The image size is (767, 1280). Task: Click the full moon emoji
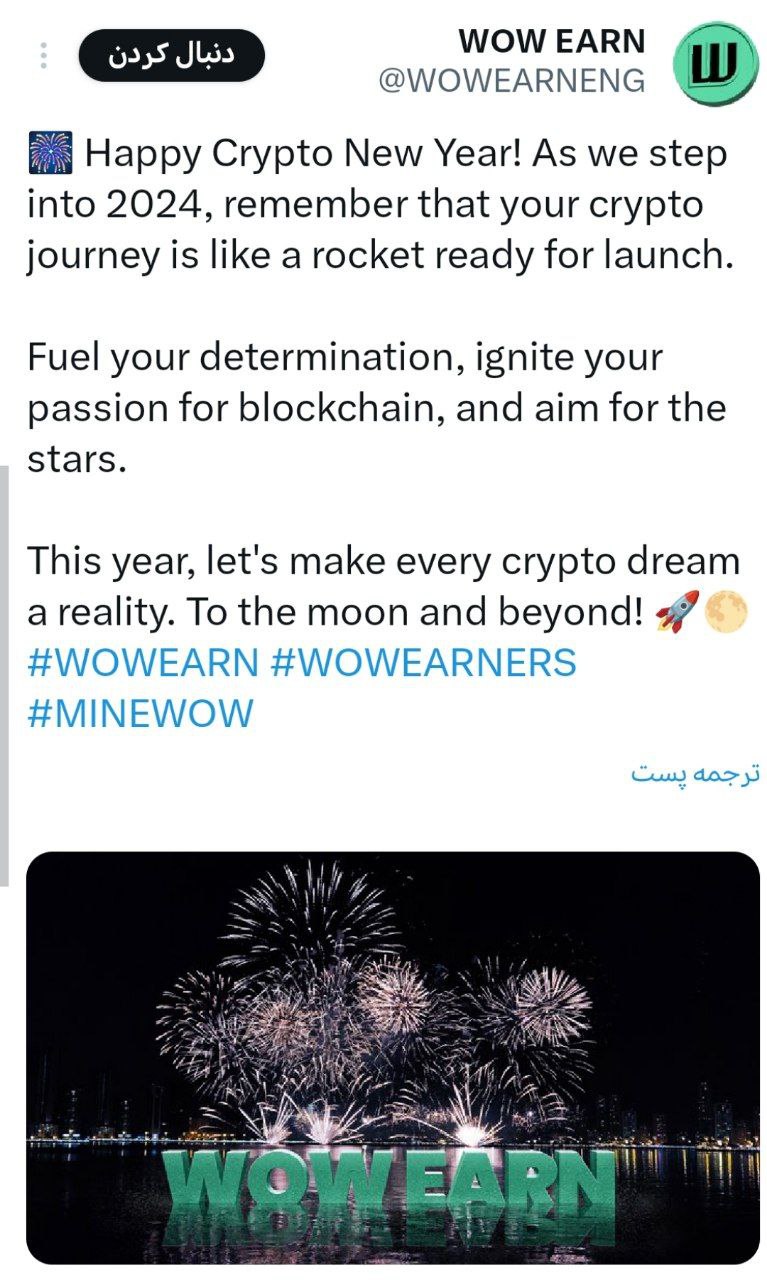(726, 612)
